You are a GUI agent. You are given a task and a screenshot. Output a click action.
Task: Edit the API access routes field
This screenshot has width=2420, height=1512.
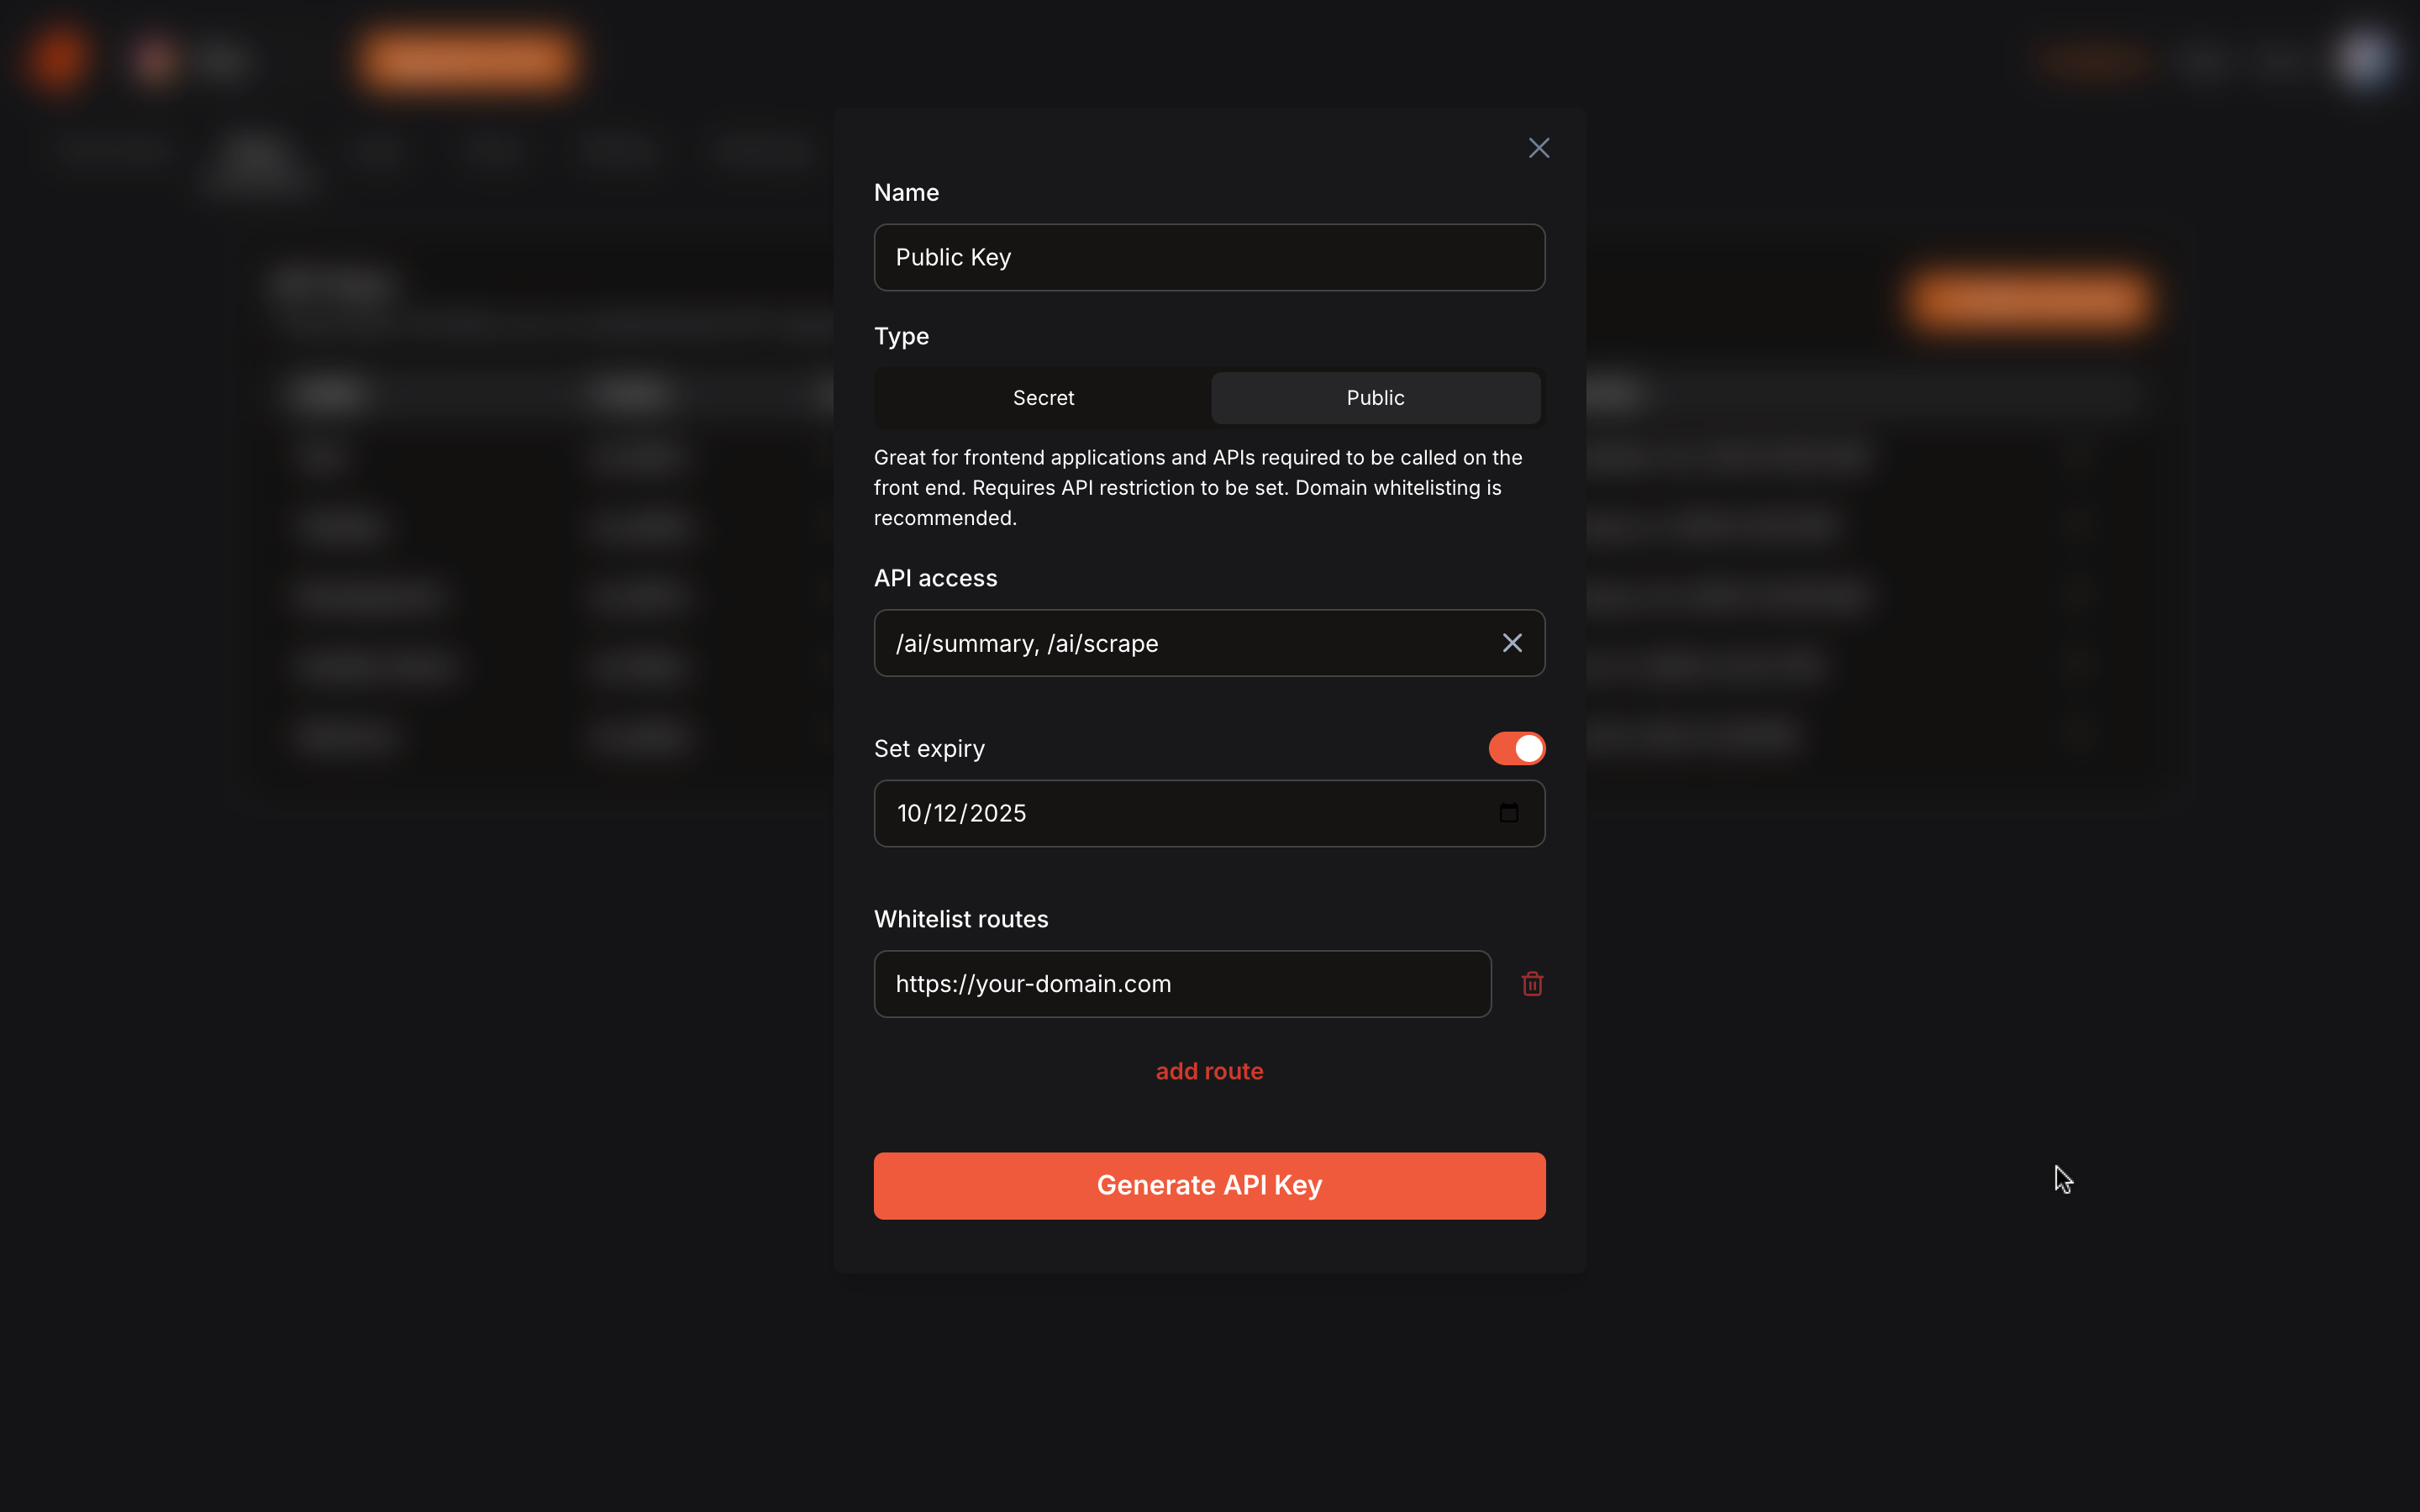tap(1209, 643)
